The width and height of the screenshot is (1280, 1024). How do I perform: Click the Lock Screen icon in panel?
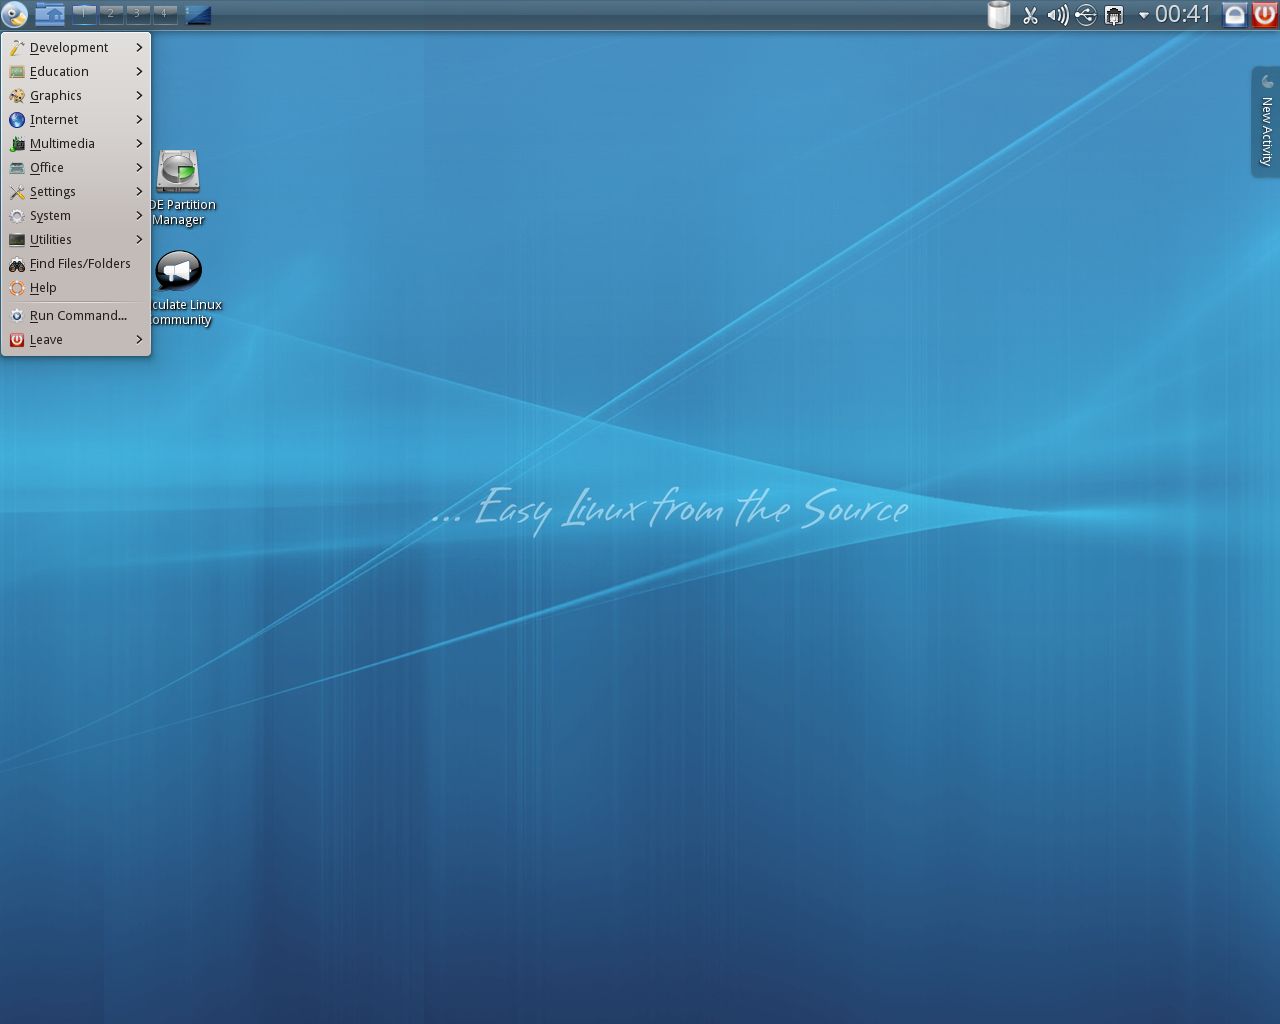point(1235,15)
